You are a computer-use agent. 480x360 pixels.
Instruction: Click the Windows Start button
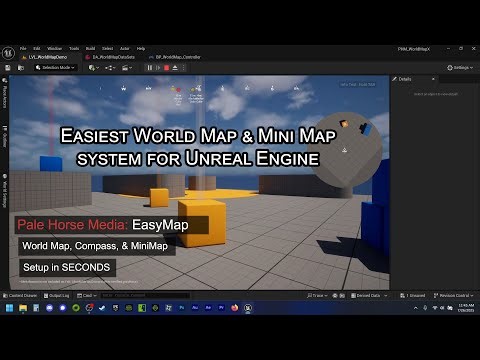coord(9,308)
